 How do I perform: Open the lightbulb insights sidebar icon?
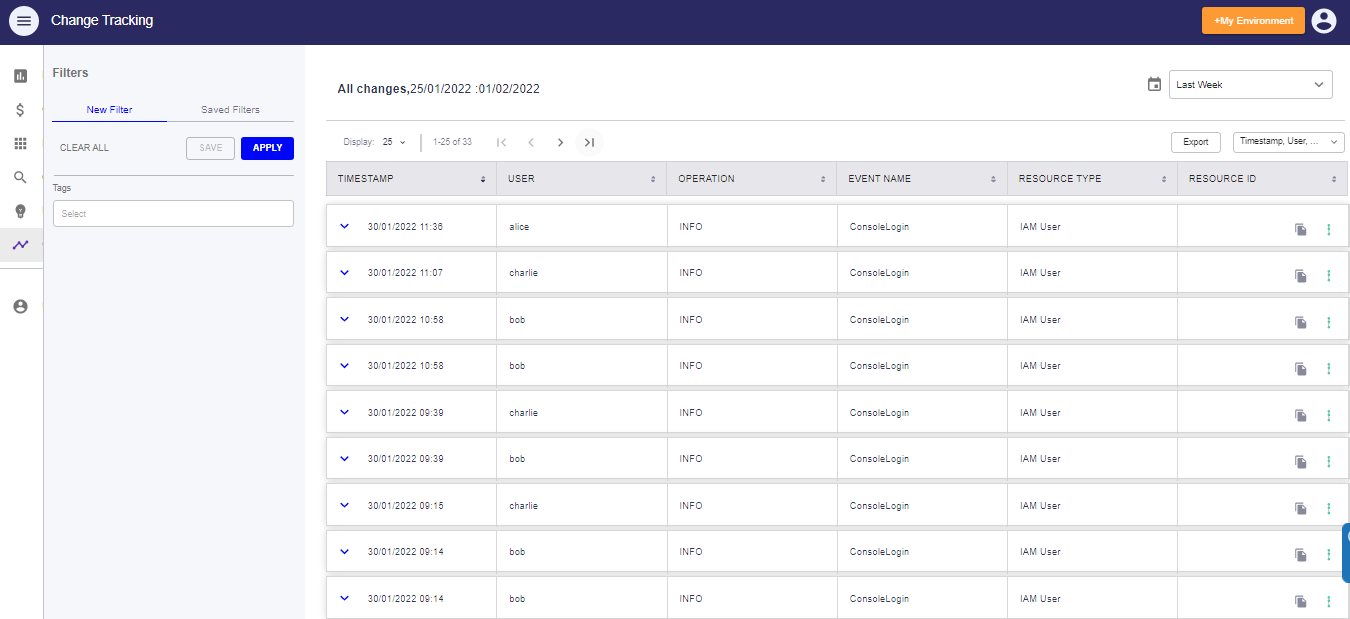pos(20,211)
